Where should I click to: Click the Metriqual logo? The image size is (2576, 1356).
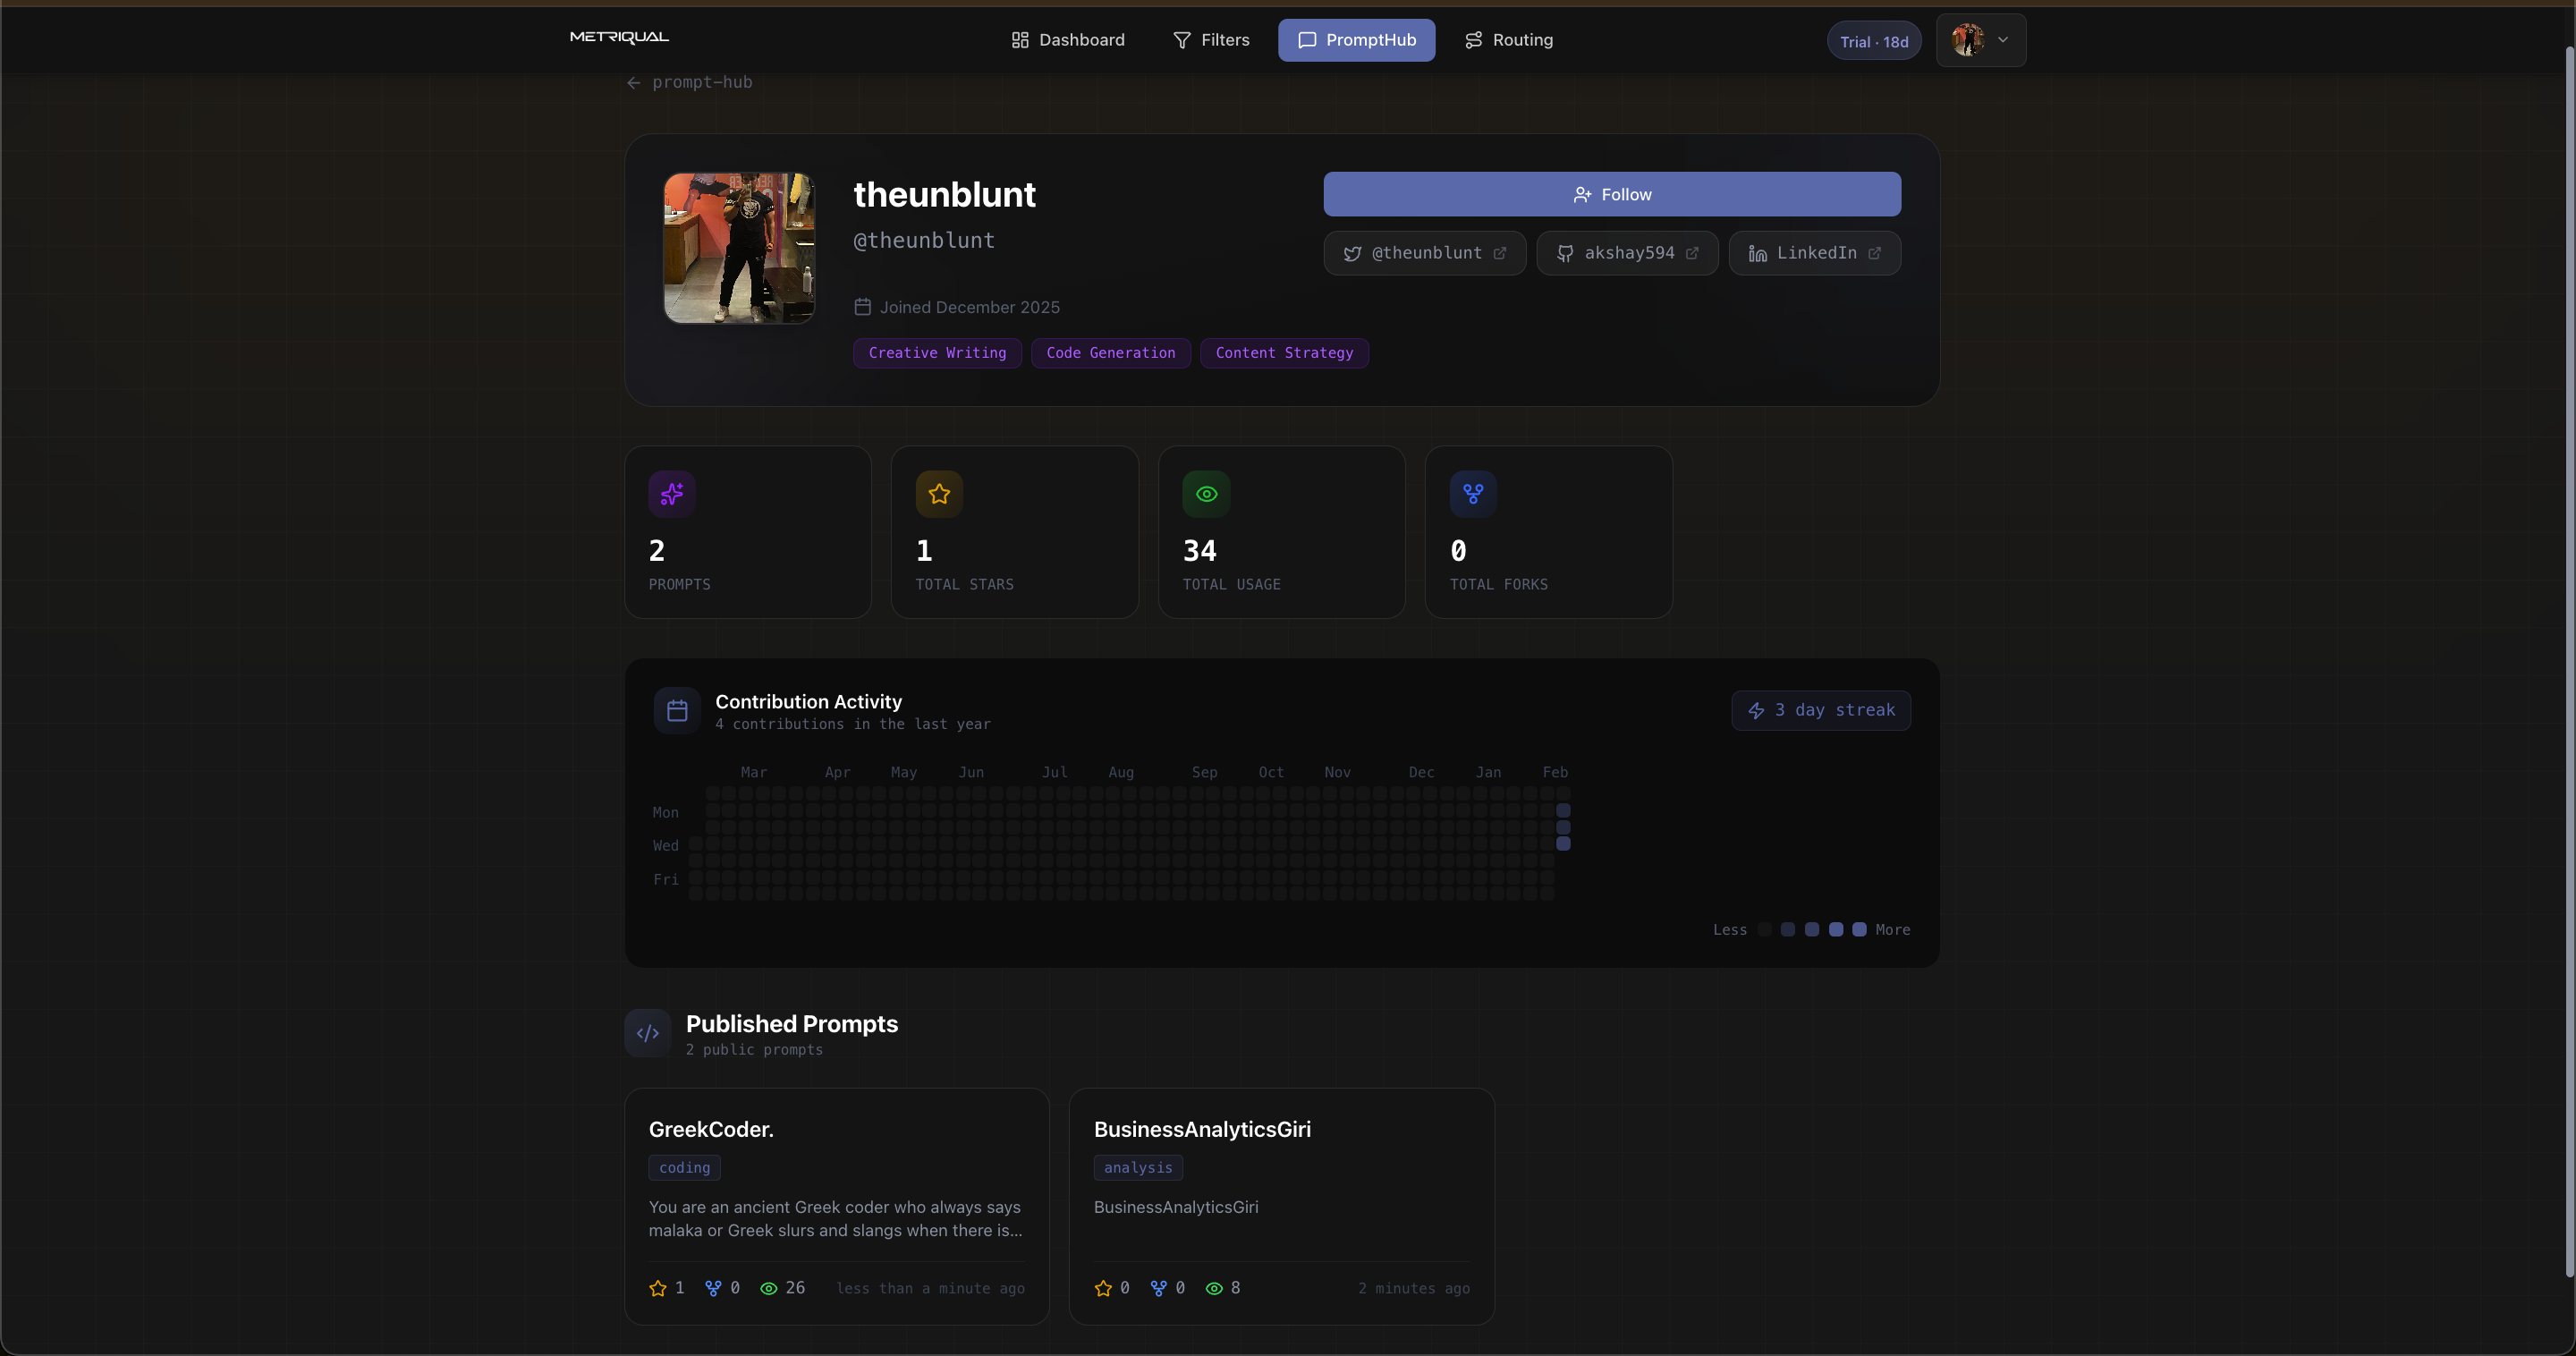coord(619,38)
